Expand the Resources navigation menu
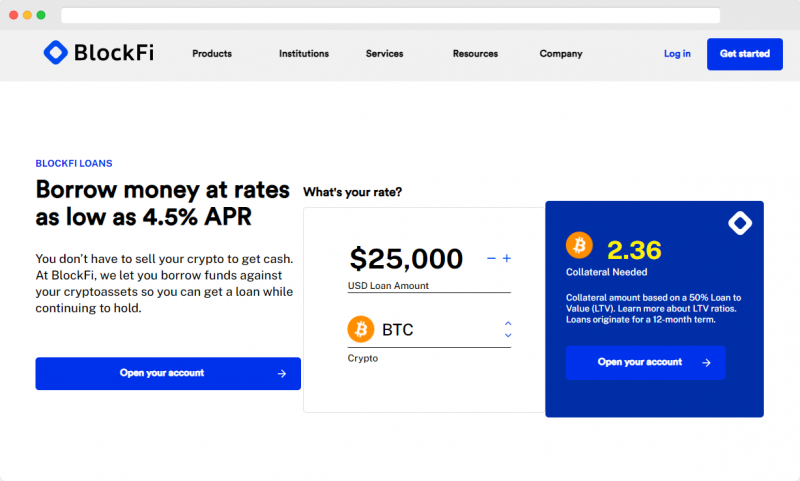 (x=475, y=54)
